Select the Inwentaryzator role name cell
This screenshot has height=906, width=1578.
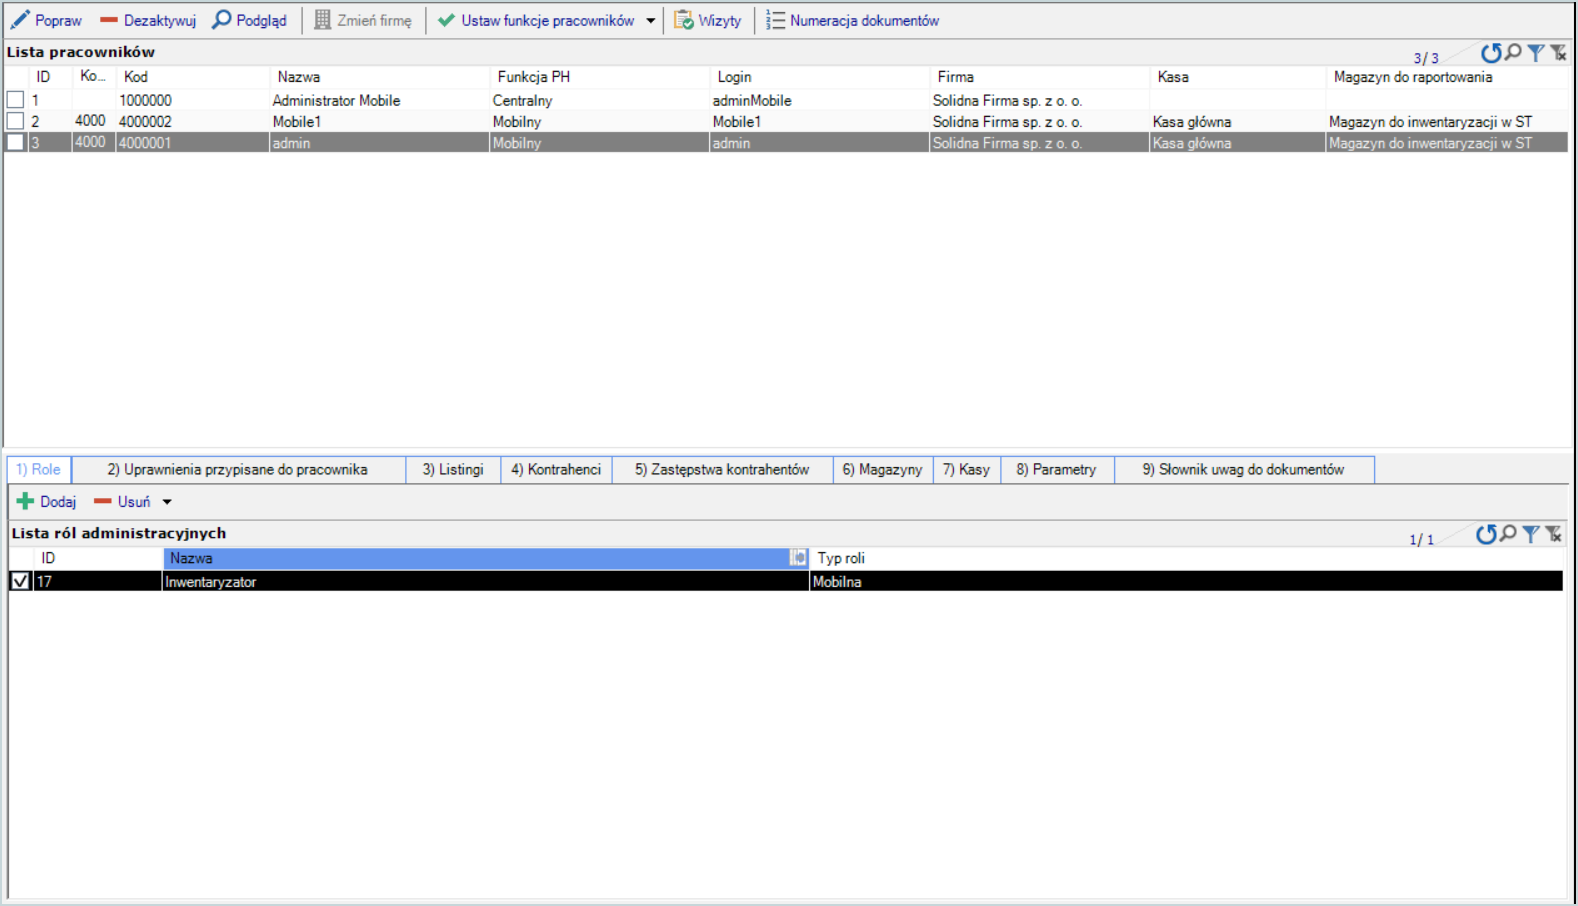tap(486, 581)
